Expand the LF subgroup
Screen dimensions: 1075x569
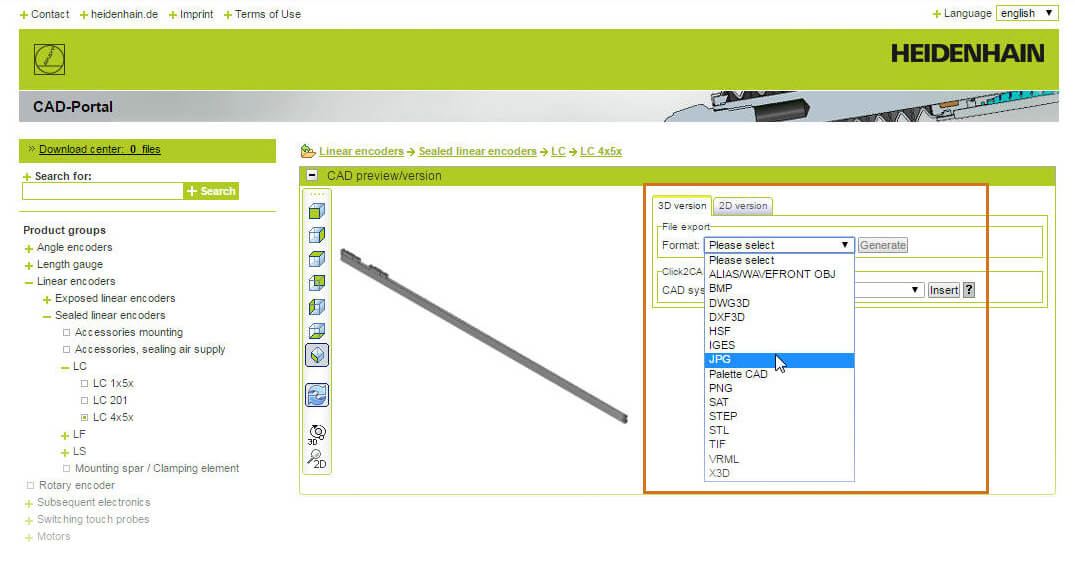[64, 435]
